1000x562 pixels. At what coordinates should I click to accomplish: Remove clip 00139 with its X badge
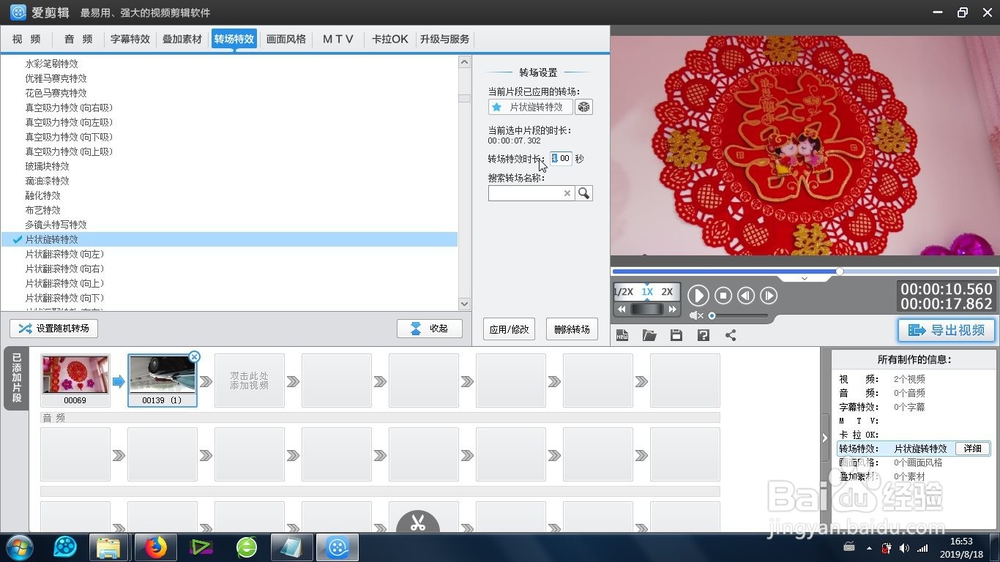(195, 357)
